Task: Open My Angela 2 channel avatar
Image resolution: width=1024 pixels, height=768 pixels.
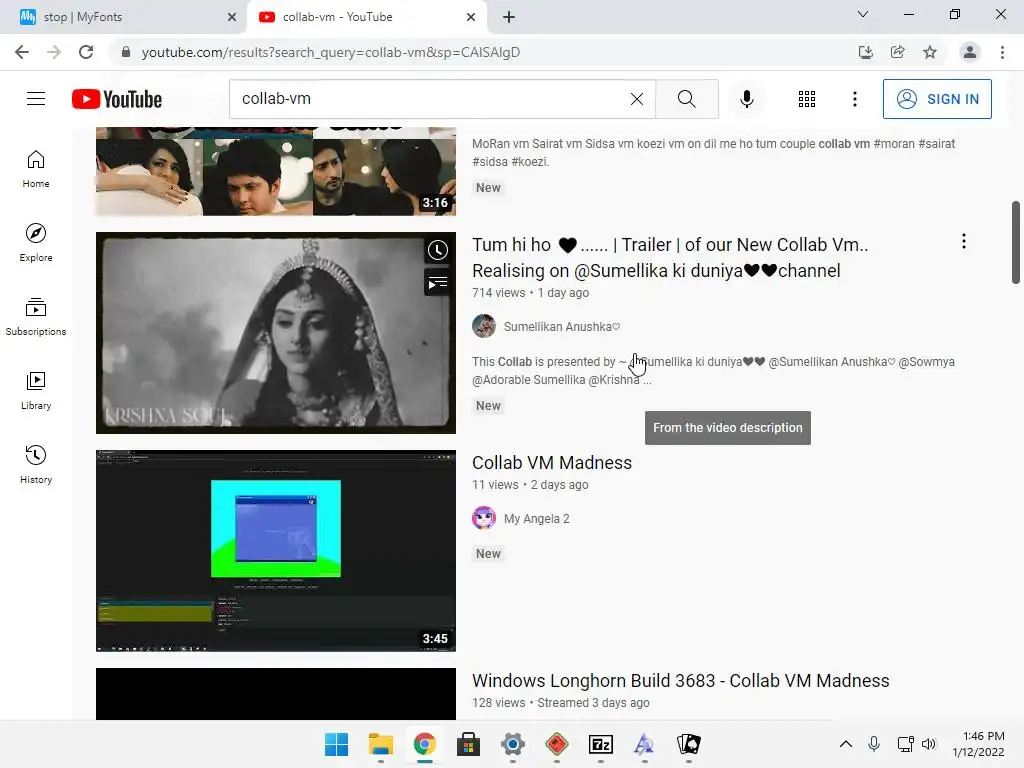Action: [484, 518]
